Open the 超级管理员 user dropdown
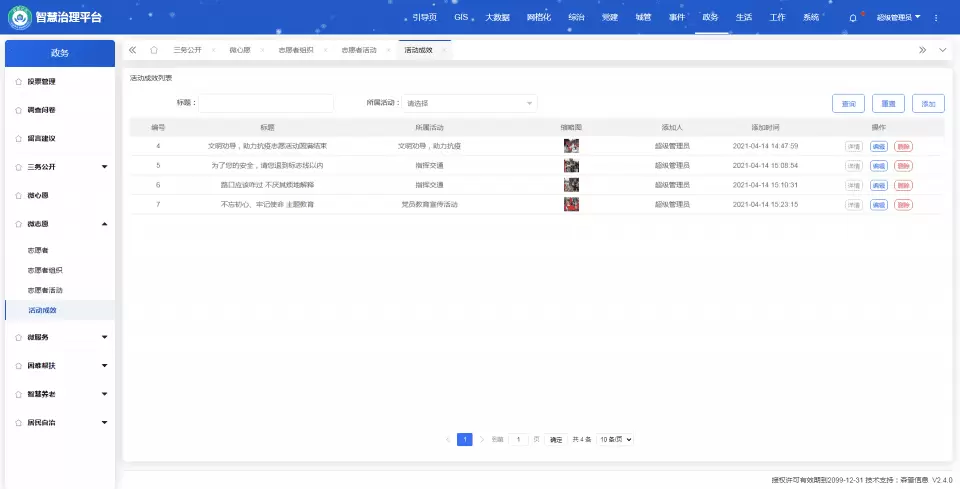The width and height of the screenshot is (960, 489). [x=898, y=18]
